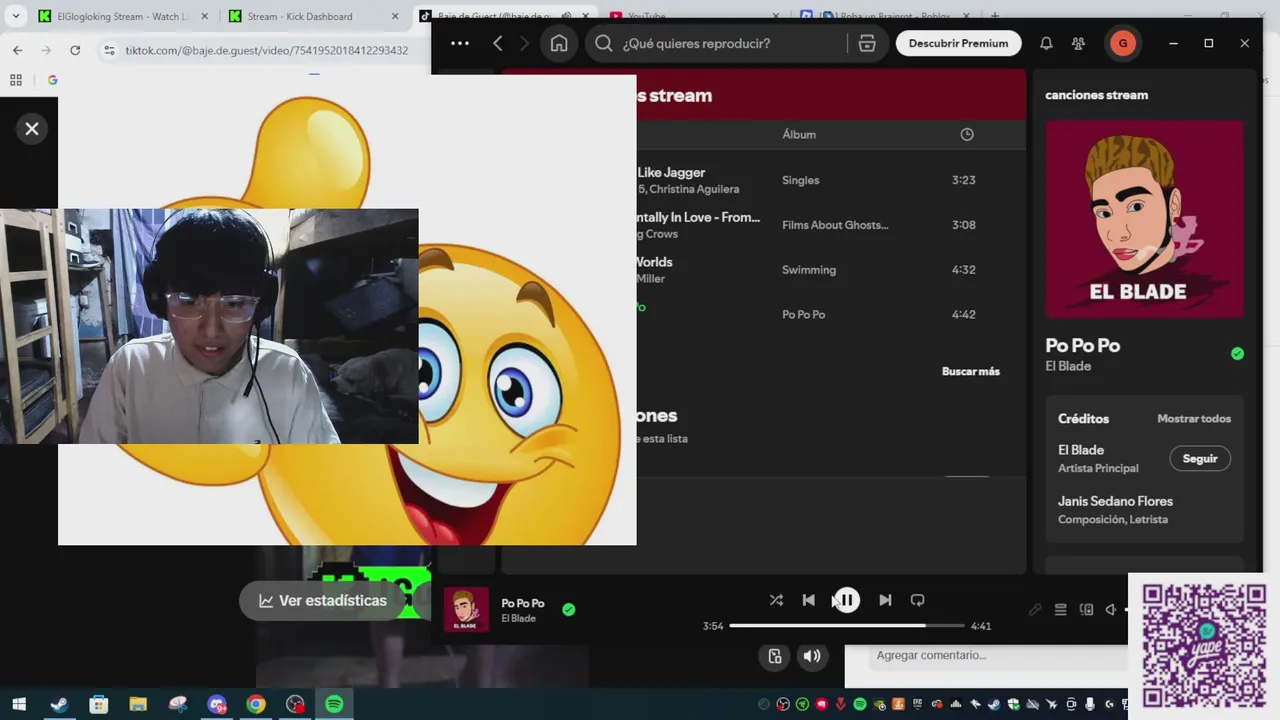This screenshot has height=720, width=1280.
Task: Skip to next track in Spotify
Action: (885, 600)
